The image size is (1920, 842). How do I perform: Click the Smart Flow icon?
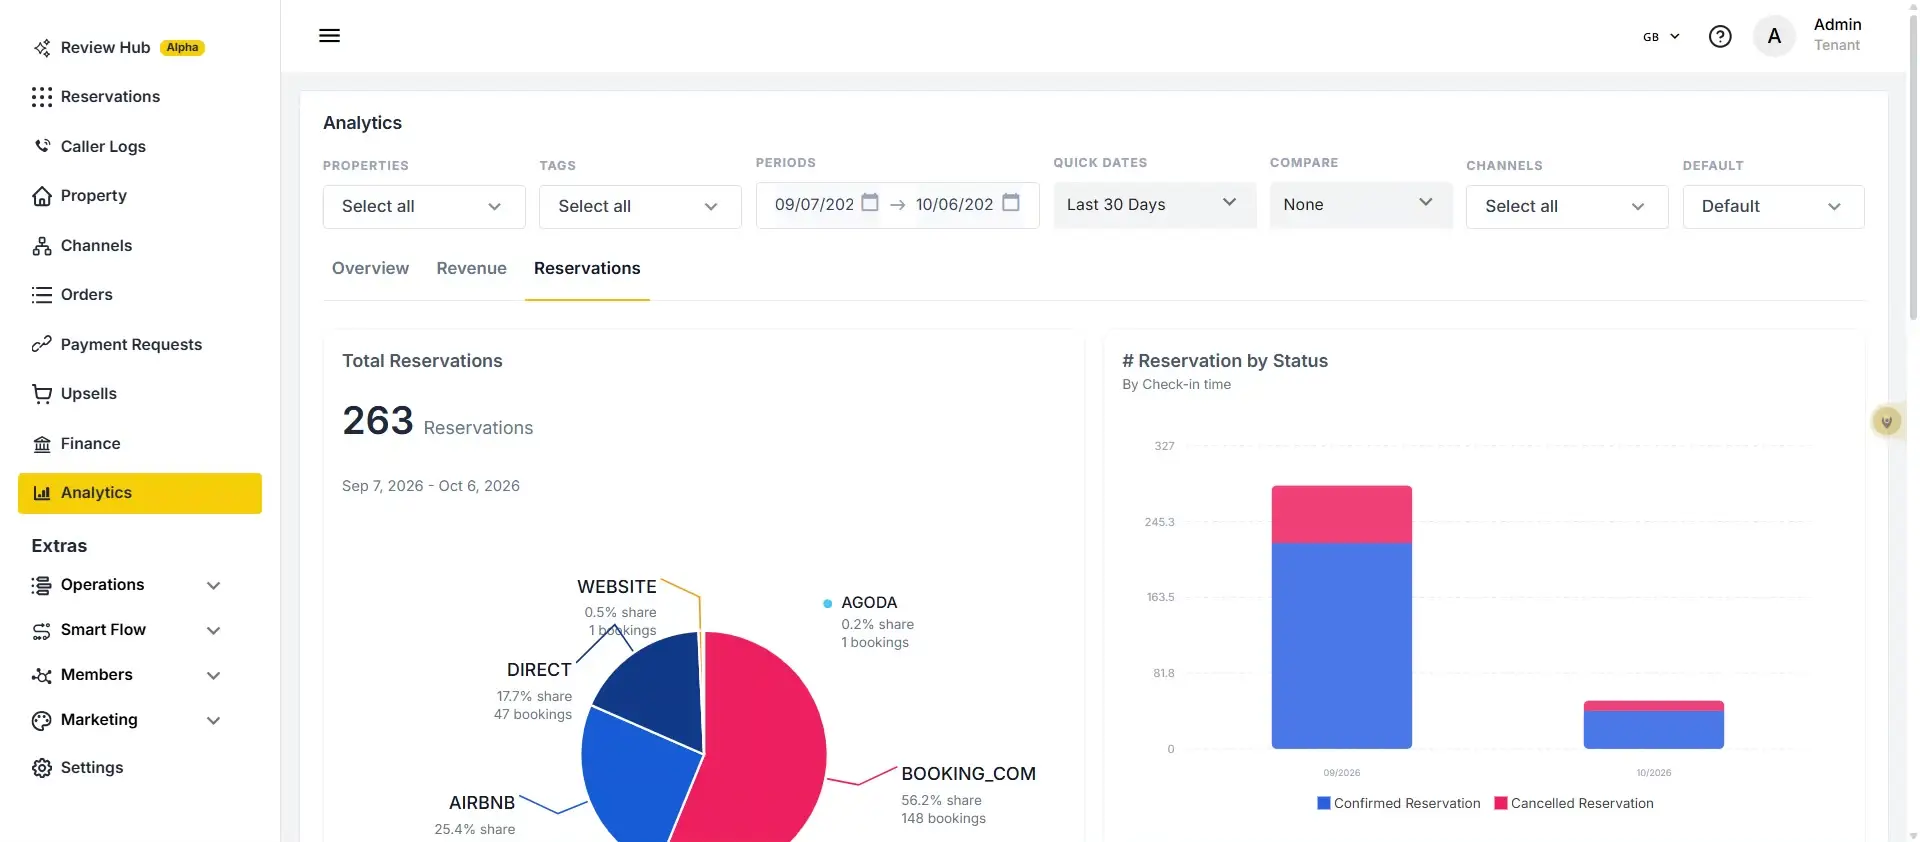42,630
